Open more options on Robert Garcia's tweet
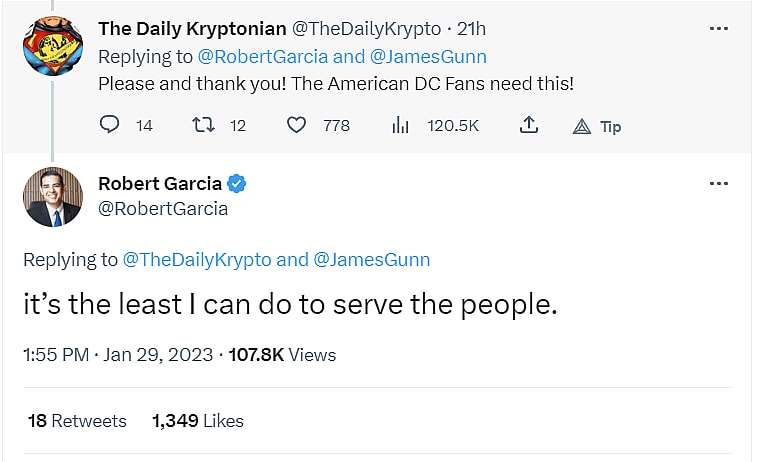Screen dimensions: 761x462 (718, 184)
